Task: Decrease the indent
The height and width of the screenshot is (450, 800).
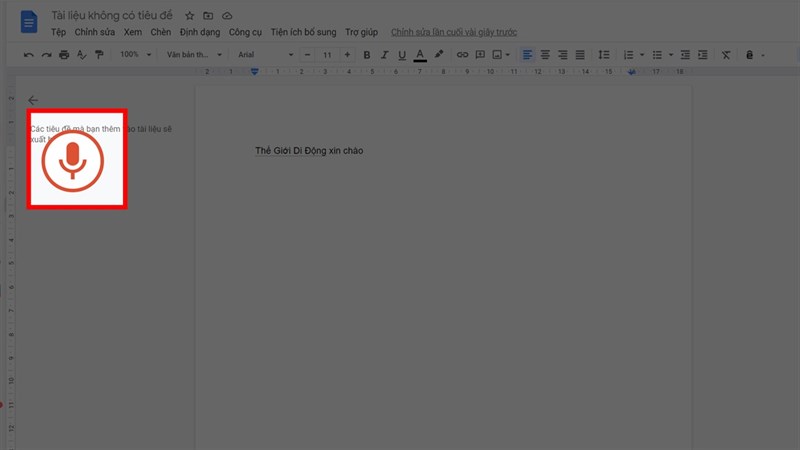Action: 685,55
